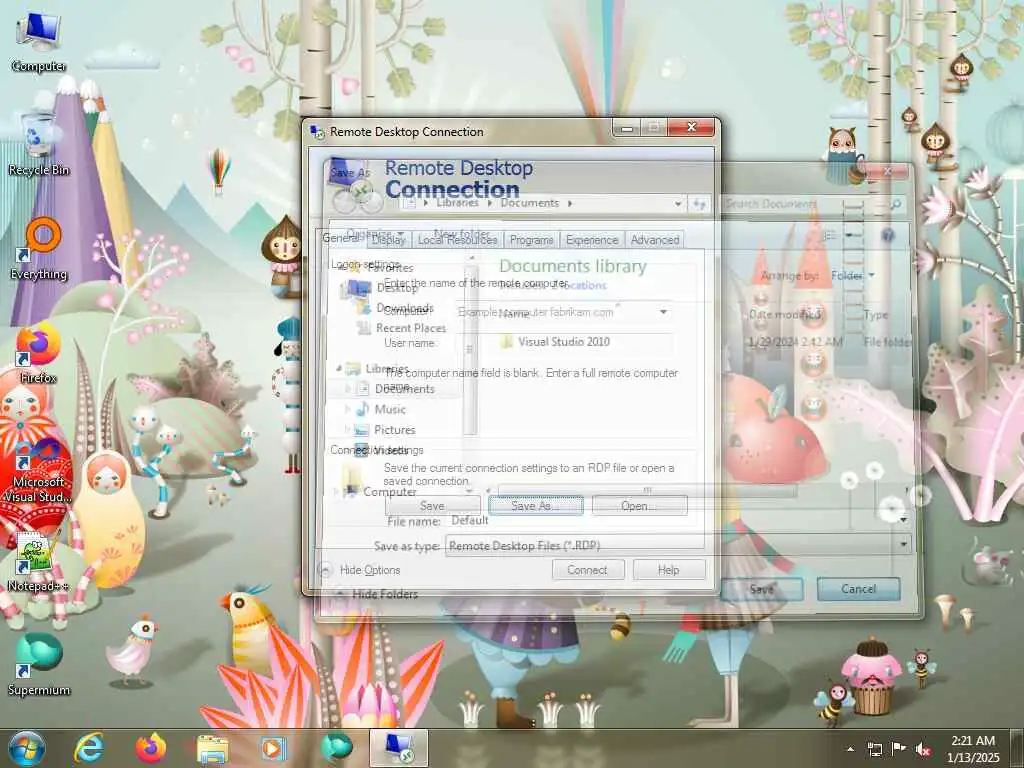Screen dimensions: 1024x768
Task: Launch the Firefox desktop shortcut
Action: 39,353
